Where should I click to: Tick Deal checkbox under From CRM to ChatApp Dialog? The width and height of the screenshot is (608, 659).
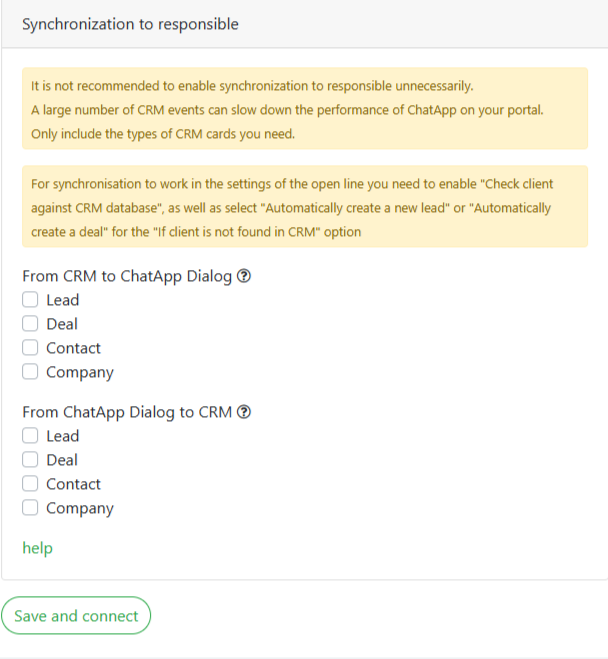[31, 324]
